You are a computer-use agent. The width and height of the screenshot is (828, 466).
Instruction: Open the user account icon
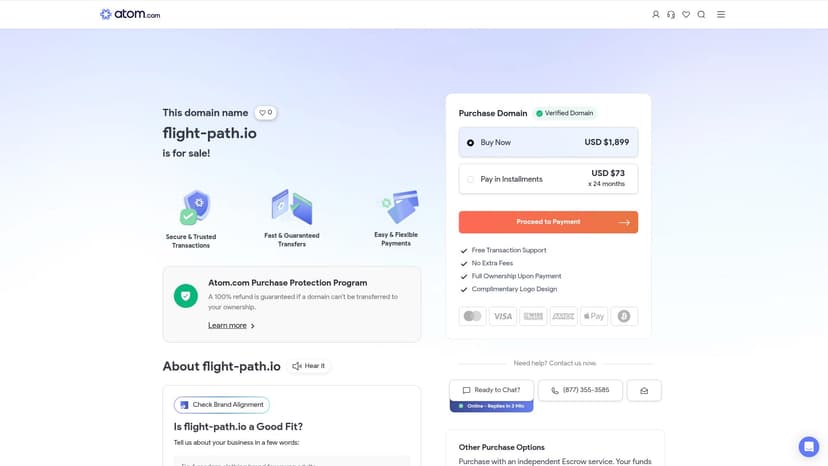[x=656, y=14]
